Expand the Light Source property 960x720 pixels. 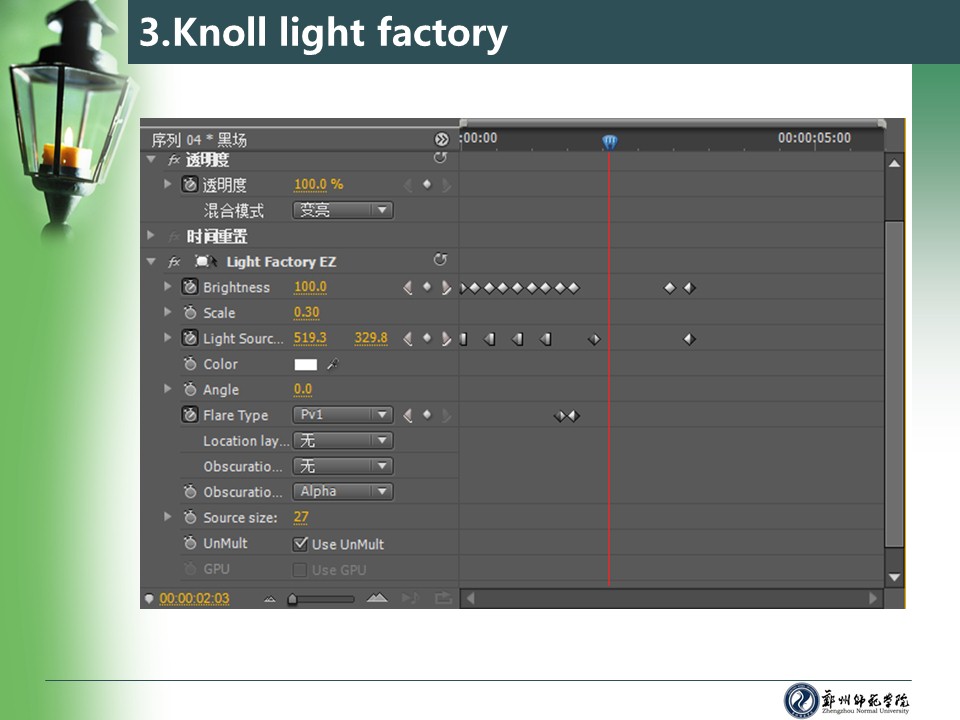tap(167, 337)
